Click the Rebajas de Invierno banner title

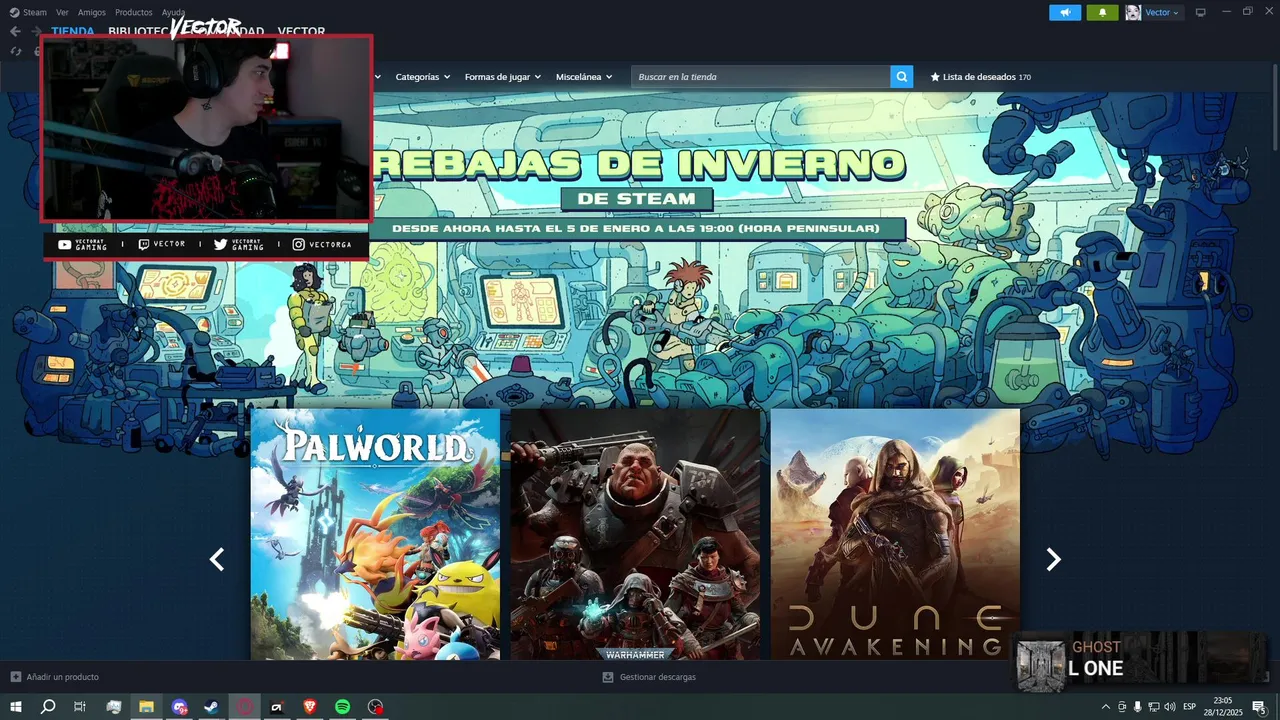click(x=638, y=164)
